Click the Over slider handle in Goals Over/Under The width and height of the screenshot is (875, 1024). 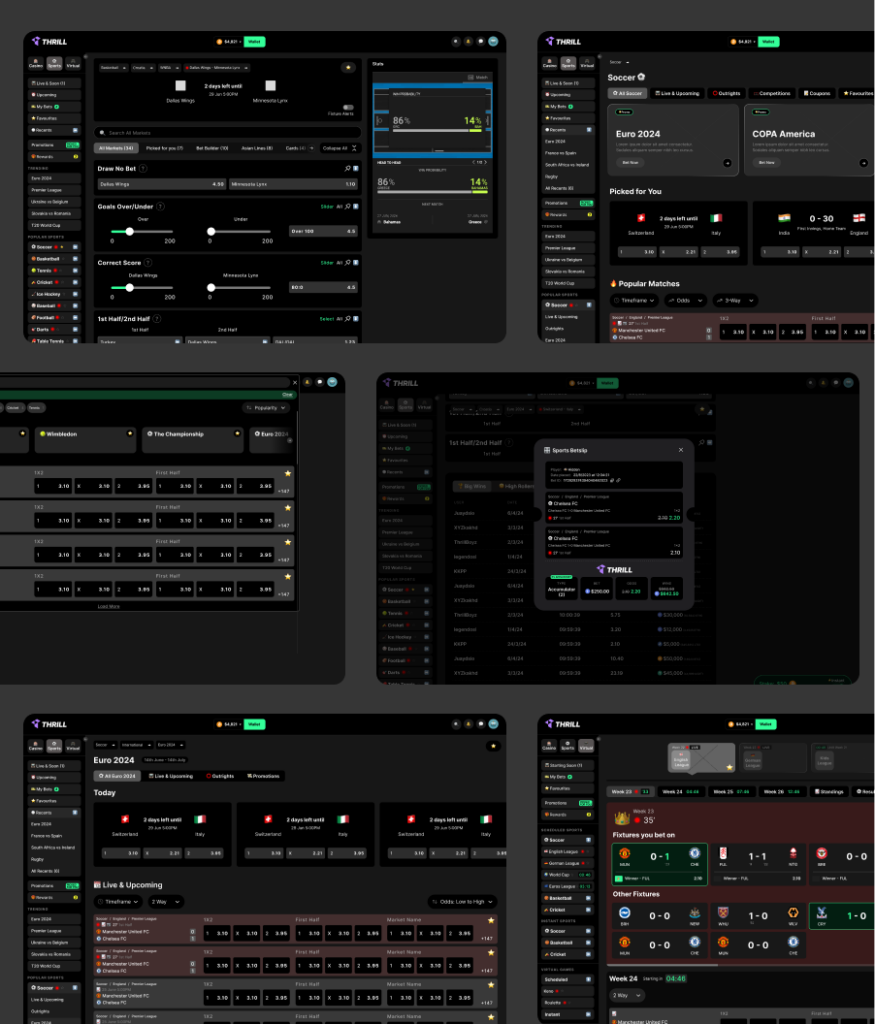[129, 231]
